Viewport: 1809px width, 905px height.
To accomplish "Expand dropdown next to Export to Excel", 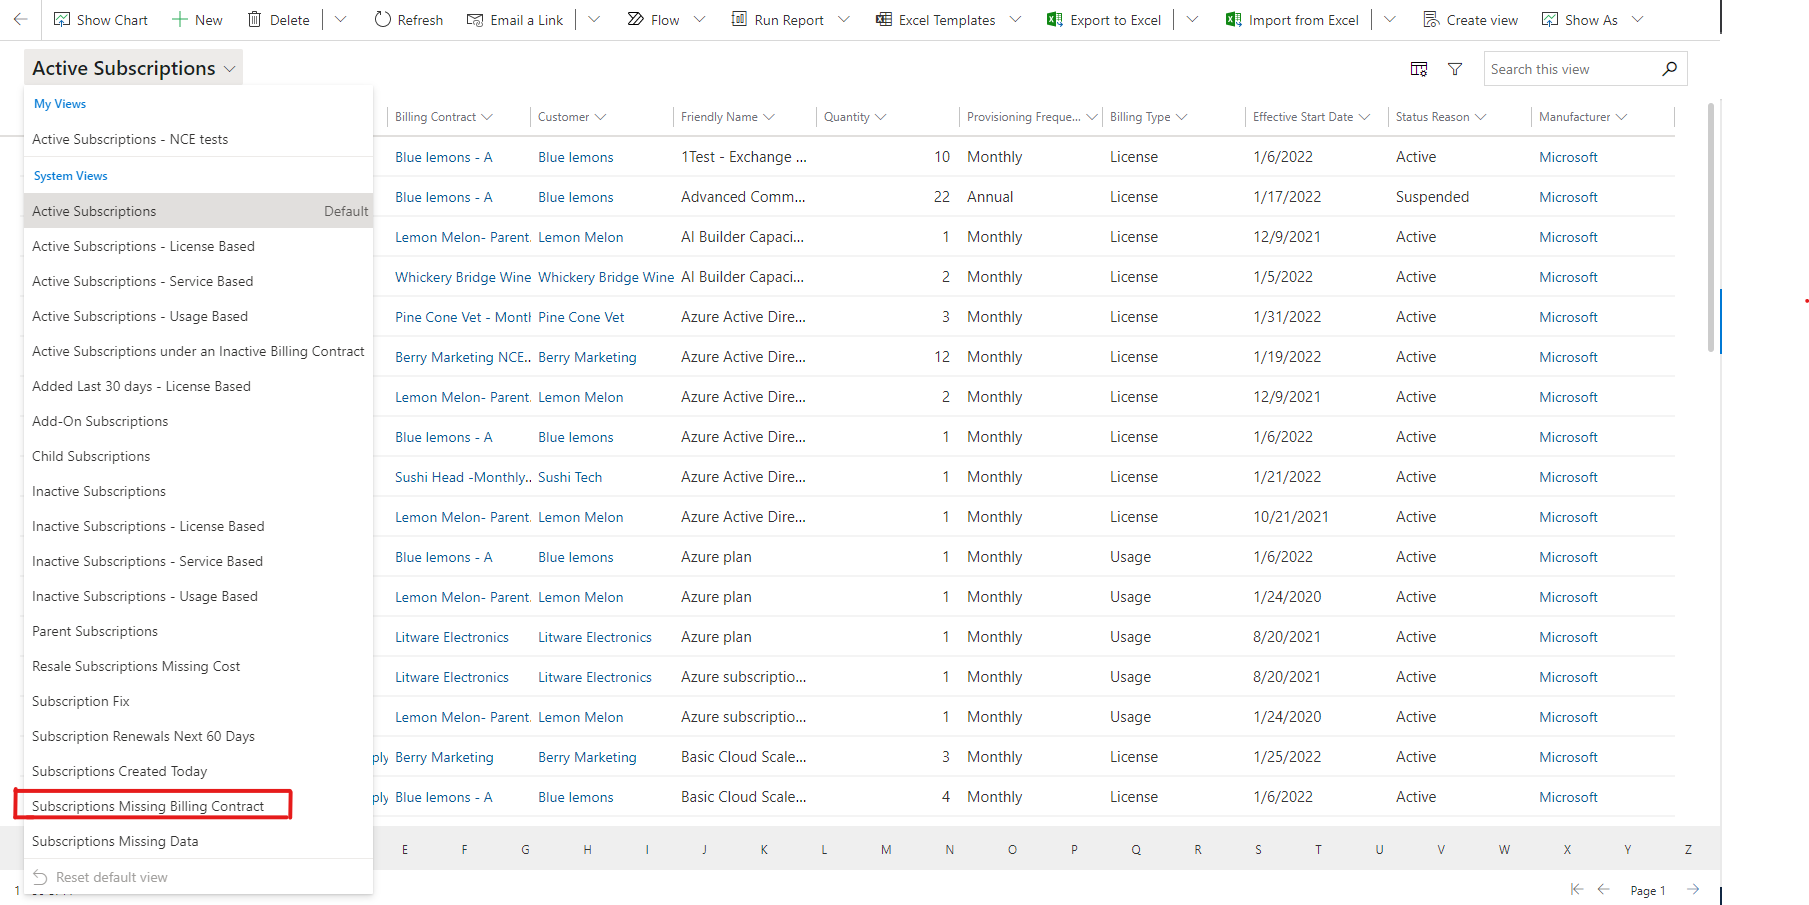I will 1192,20.
